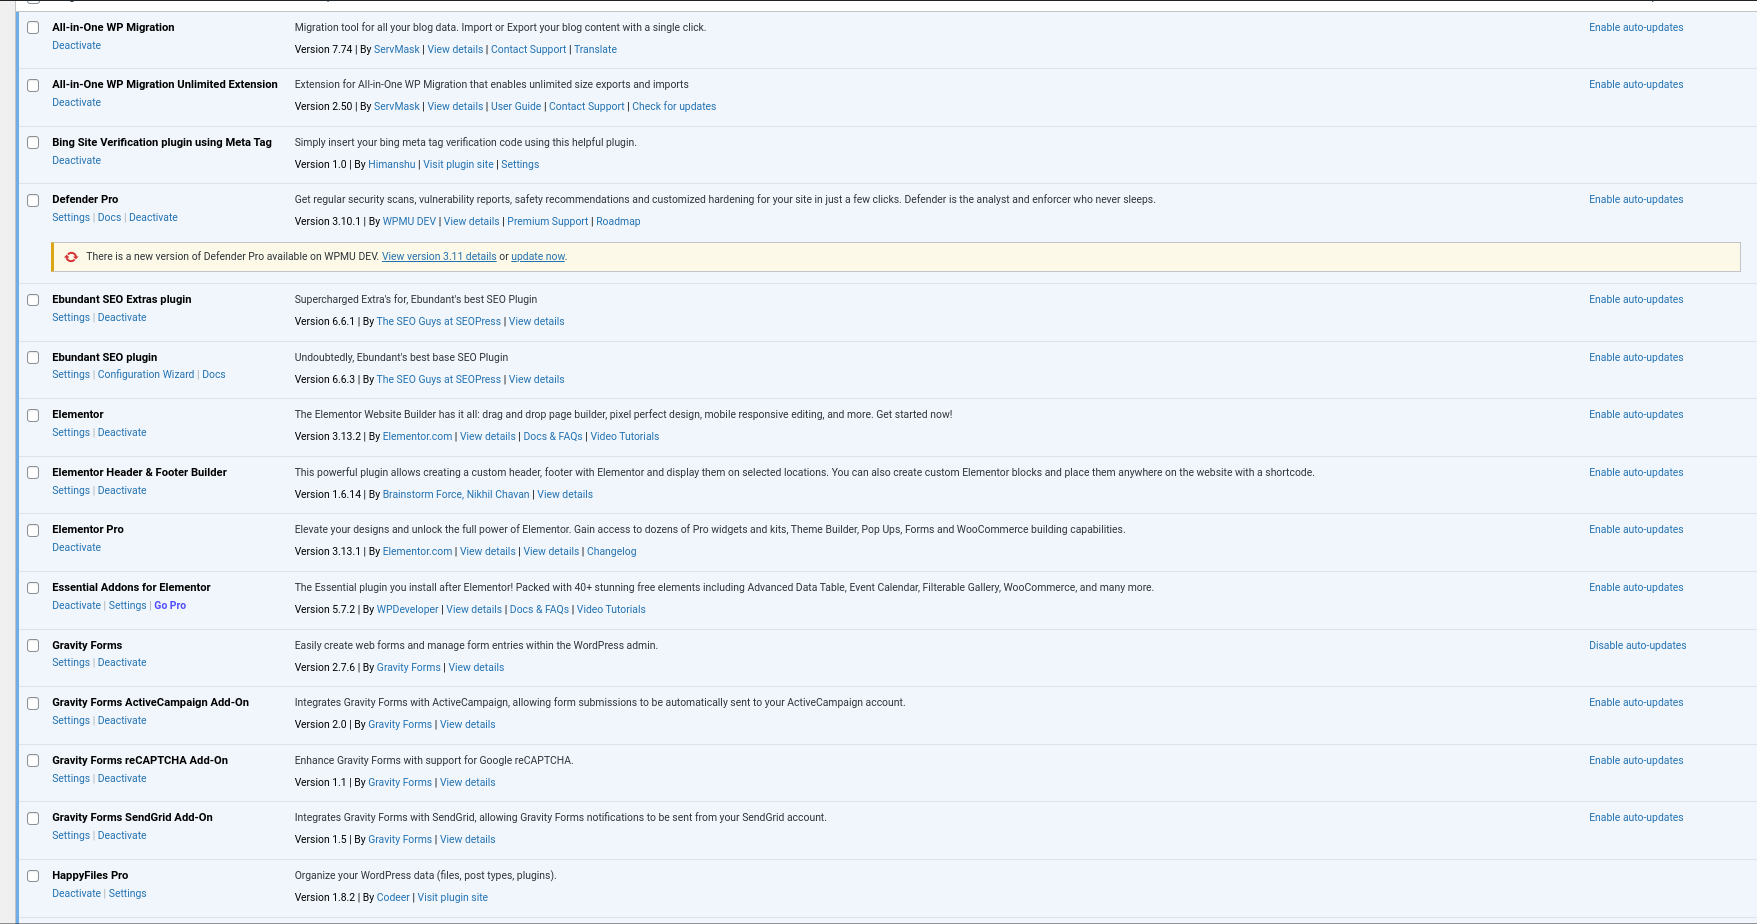
Task: Select the Defender Pro plugin checkbox
Action: (x=33, y=200)
